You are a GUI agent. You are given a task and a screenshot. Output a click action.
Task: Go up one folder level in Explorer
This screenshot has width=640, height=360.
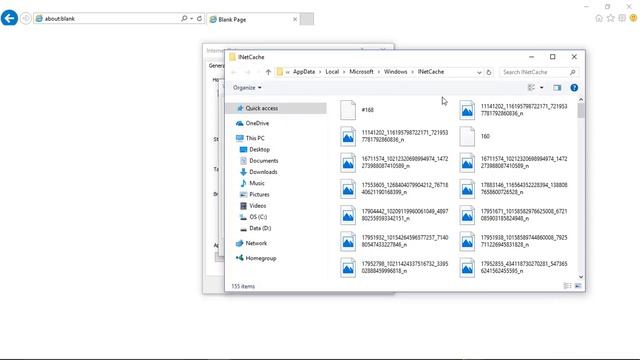coord(268,72)
